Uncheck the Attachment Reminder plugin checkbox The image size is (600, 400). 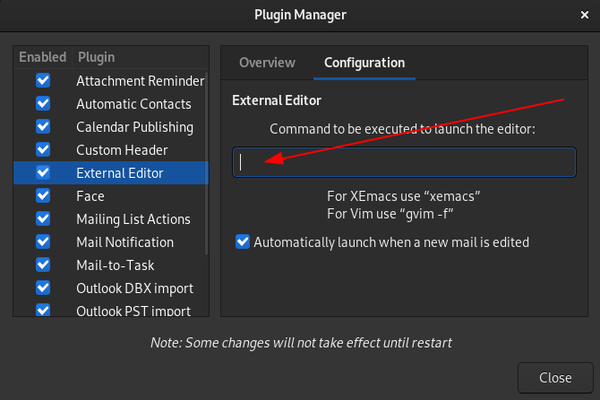[43, 80]
